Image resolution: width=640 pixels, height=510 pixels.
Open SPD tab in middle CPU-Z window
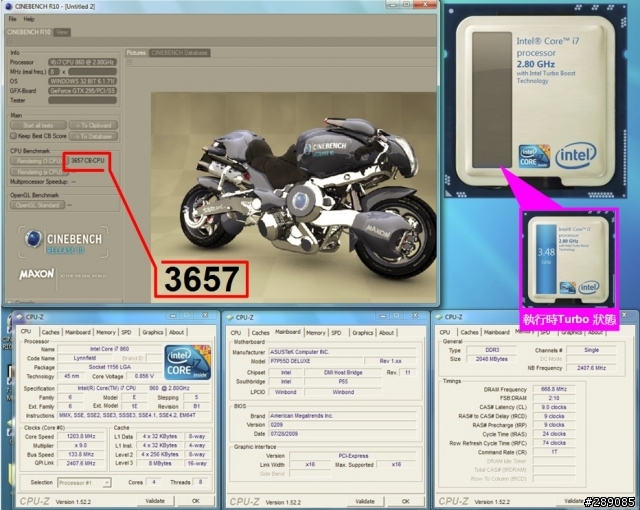[x=336, y=333]
